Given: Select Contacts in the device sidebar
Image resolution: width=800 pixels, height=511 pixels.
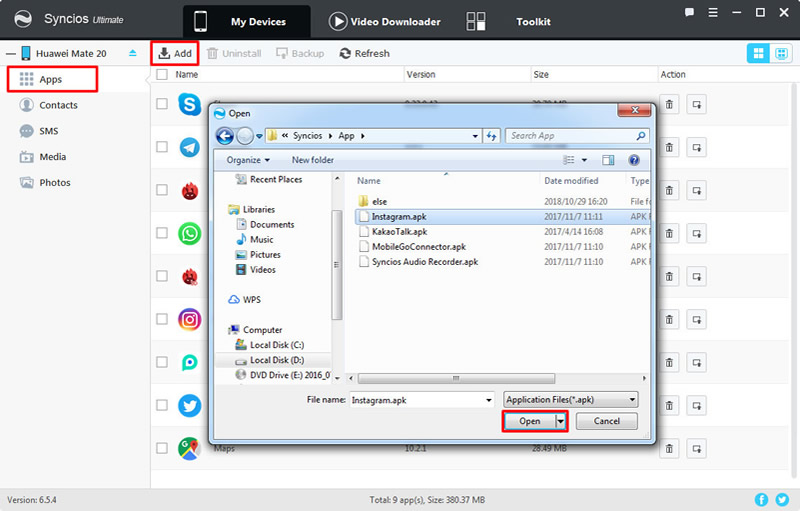Looking at the screenshot, I should pyautogui.click(x=48, y=105).
